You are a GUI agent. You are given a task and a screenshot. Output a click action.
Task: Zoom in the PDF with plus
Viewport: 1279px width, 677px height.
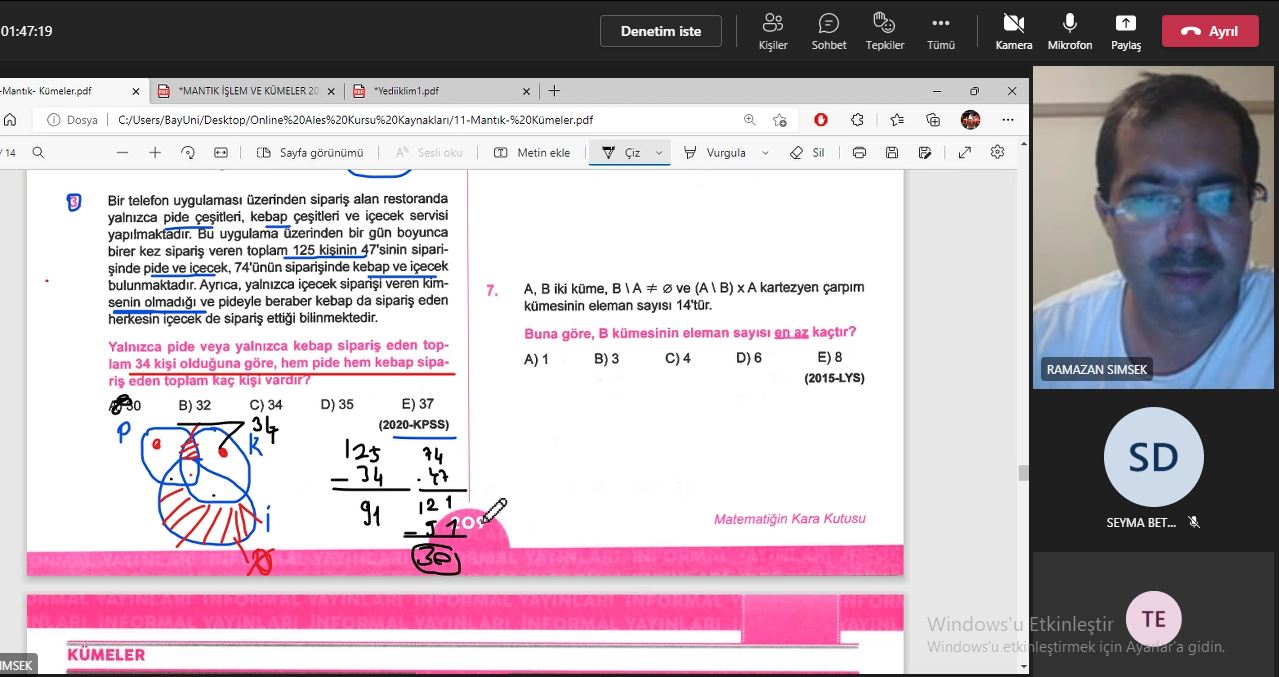coord(155,153)
